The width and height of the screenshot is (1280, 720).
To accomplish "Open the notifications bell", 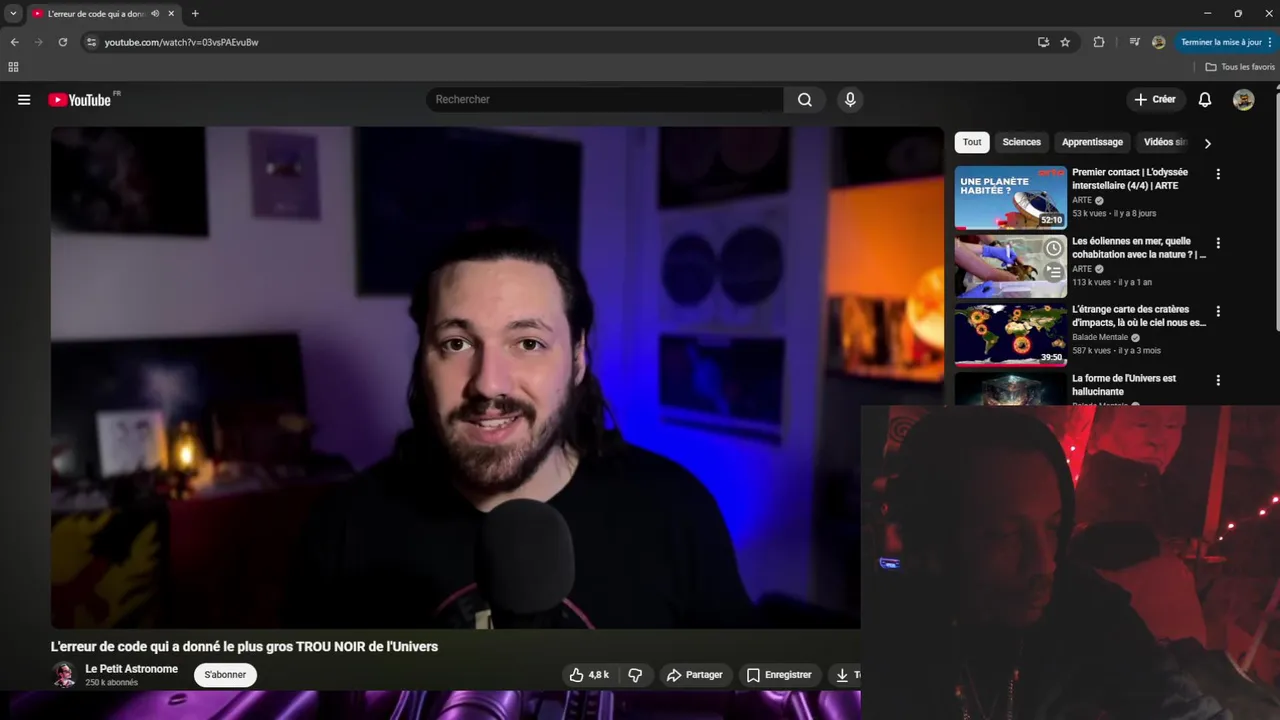I will click(1205, 100).
